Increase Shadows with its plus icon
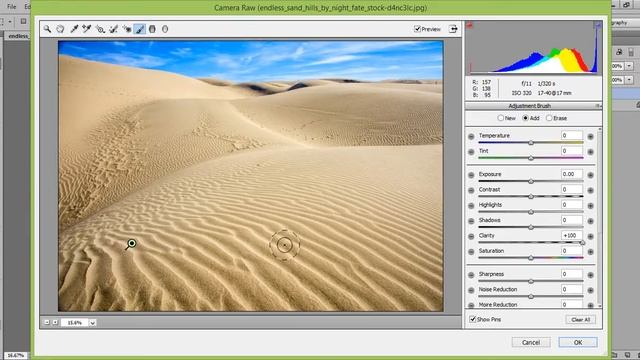The image size is (640, 360). point(590,221)
